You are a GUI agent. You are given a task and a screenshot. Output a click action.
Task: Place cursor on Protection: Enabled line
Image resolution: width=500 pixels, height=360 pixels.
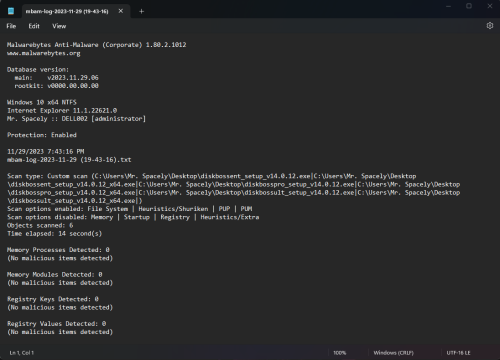click(x=42, y=135)
